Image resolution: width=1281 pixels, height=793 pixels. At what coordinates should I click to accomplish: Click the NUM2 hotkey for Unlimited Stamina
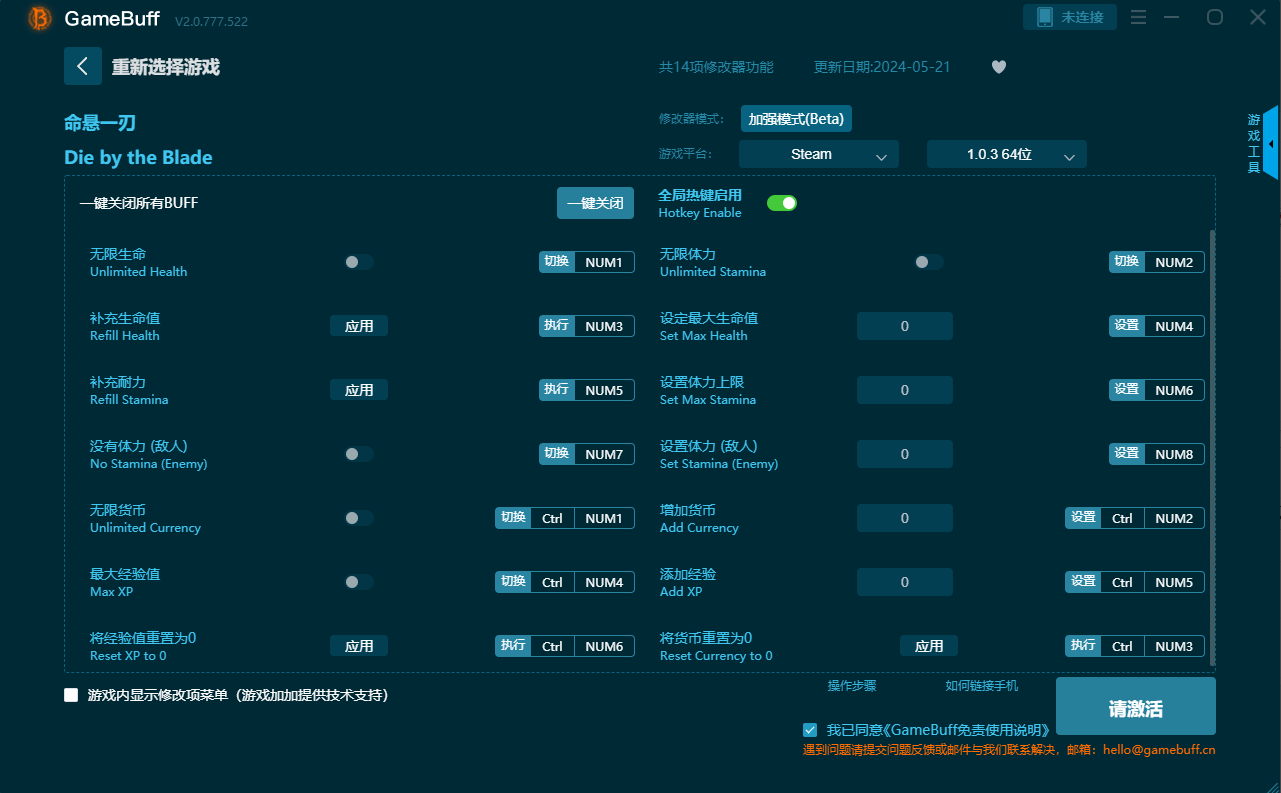click(x=1174, y=262)
